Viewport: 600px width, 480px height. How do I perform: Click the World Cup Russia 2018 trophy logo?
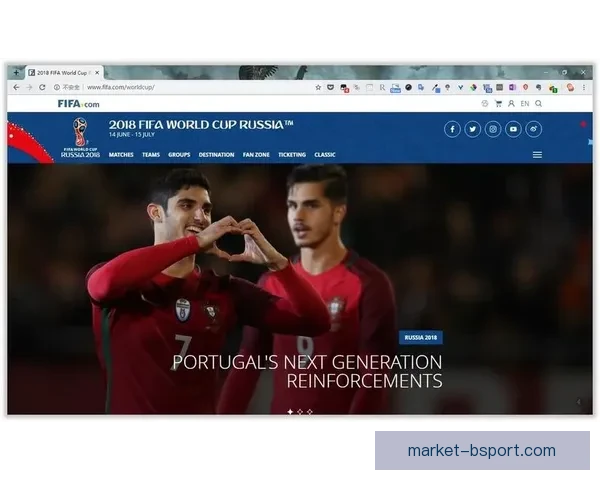(x=80, y=138)
